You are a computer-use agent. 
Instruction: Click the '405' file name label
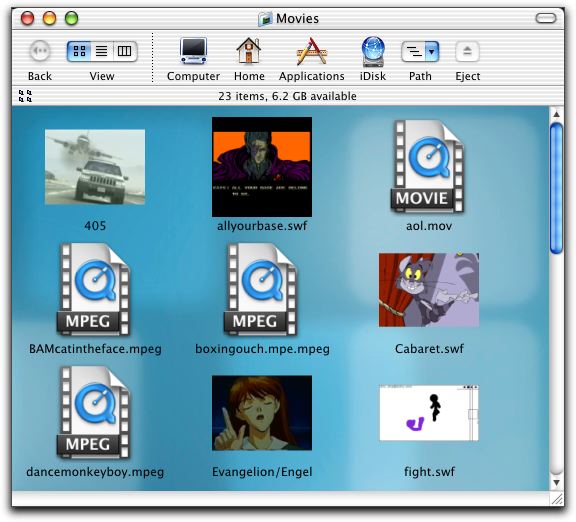(95, 226)
